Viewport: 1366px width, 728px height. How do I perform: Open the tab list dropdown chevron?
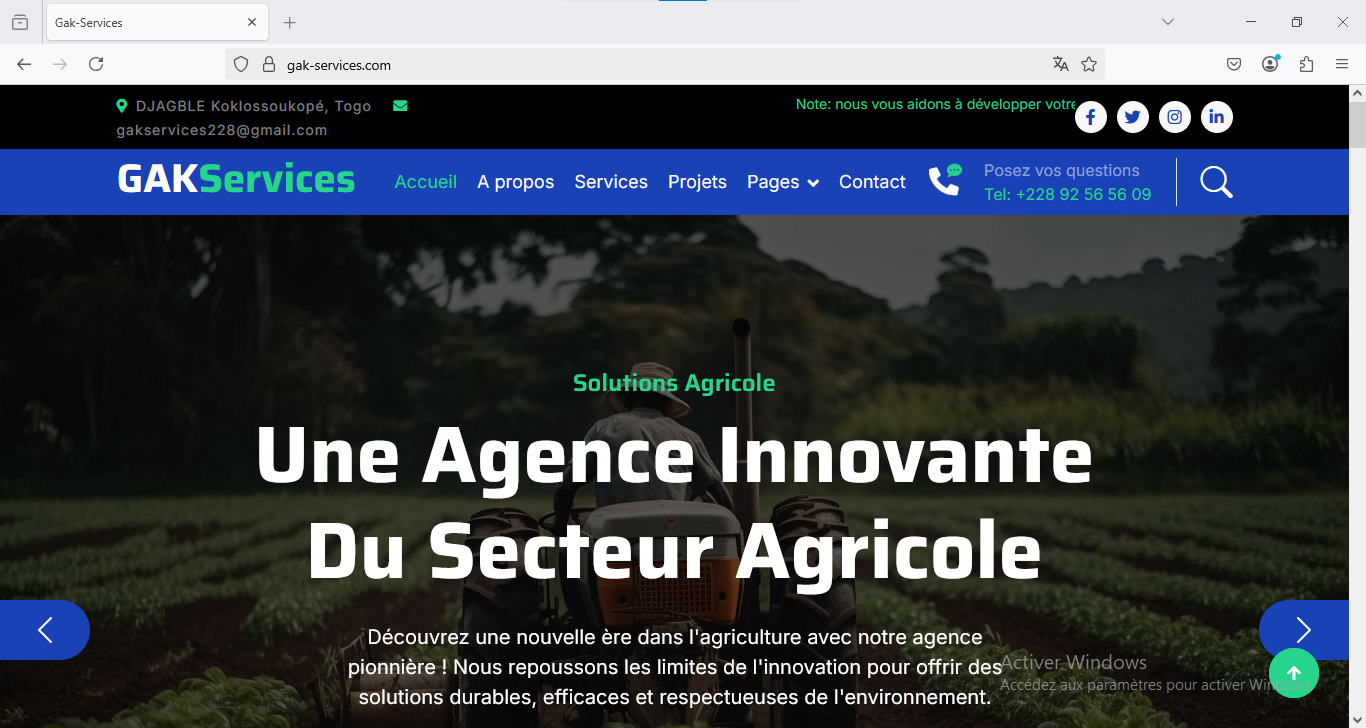pyautogui.click(x=1167, y=22)
